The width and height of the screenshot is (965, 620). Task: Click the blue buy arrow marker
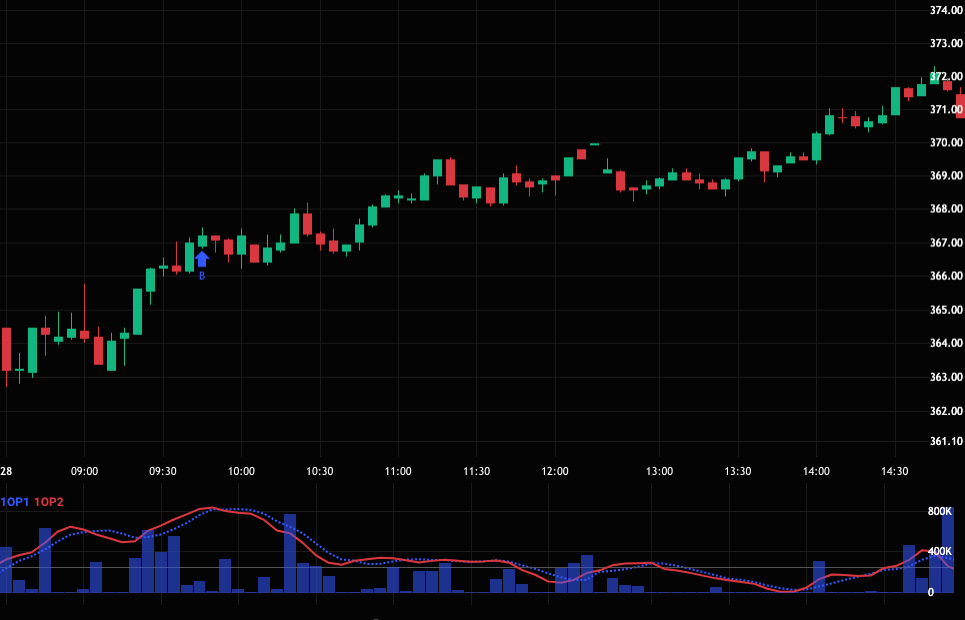tap(202, 259)
